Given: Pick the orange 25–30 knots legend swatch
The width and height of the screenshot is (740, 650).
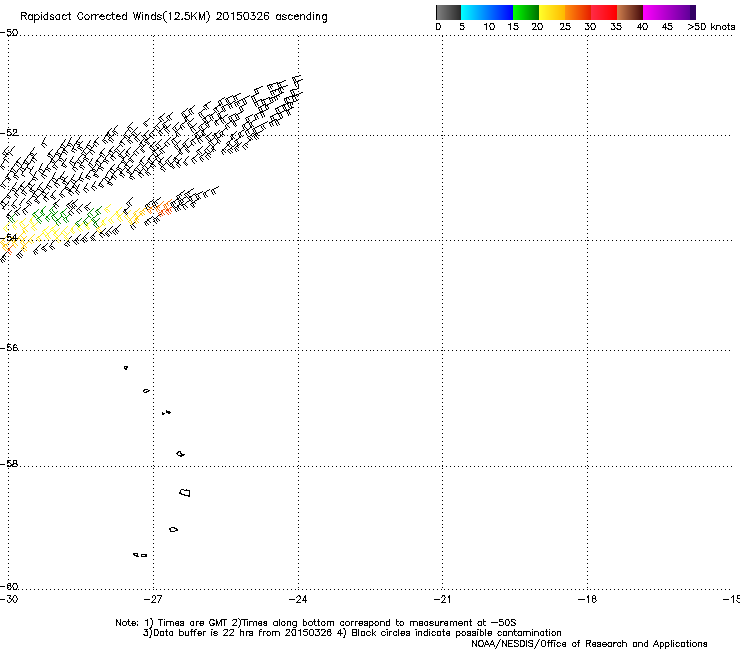Looking at the screenshot, I should (x=578, y=12).
